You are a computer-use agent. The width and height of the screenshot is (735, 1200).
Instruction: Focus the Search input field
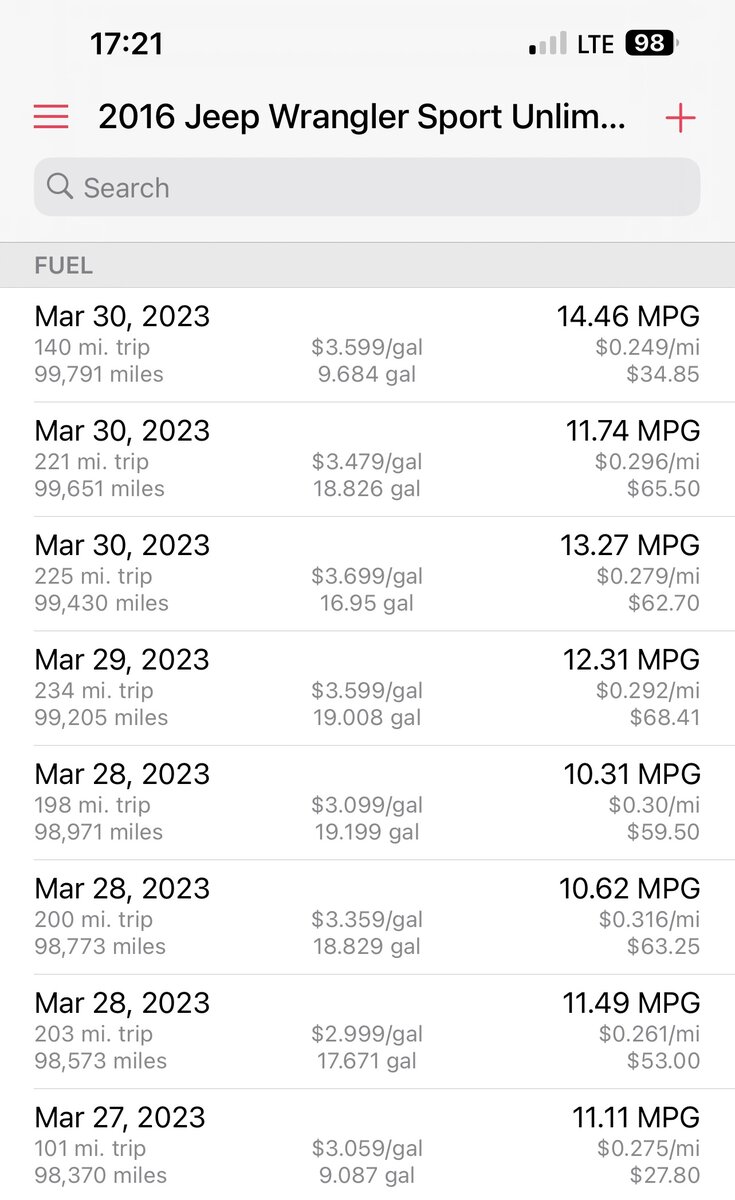pyautogui.click(x=380, y=187)
